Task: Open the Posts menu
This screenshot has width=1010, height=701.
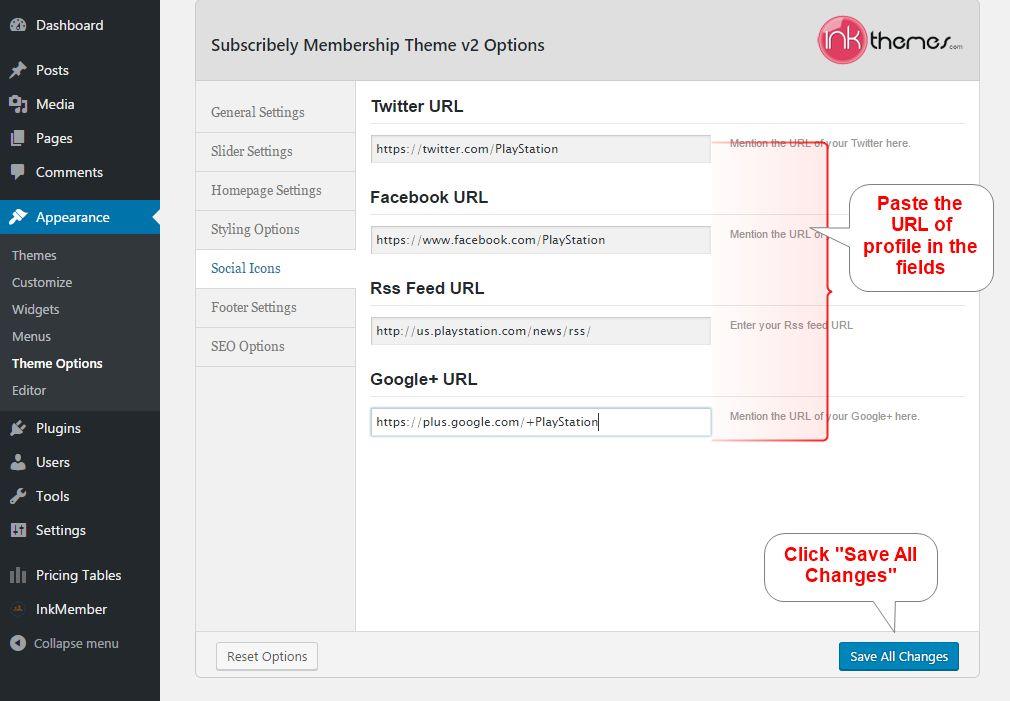Action: click(x=52, y=70)
